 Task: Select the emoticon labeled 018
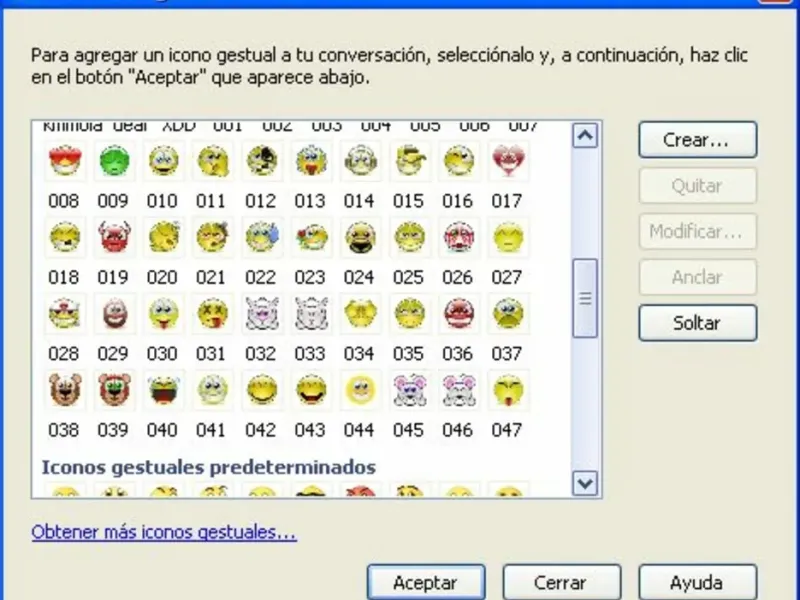click(x=65, y=237)
